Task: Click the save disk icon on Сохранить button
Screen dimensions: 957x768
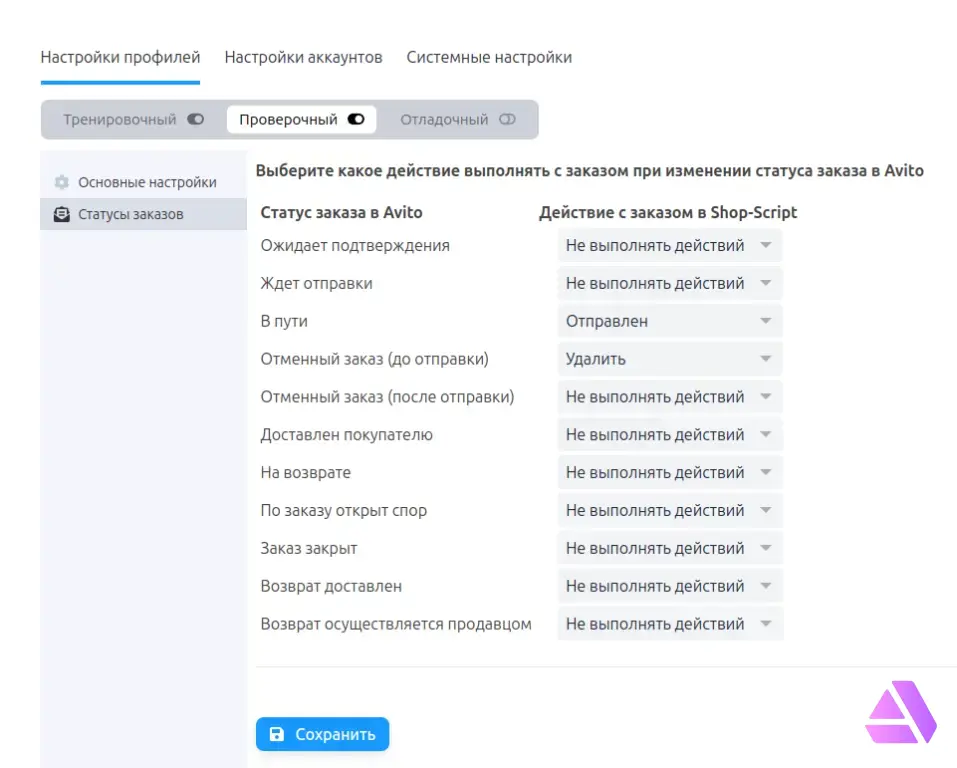Action: [275, 733]
